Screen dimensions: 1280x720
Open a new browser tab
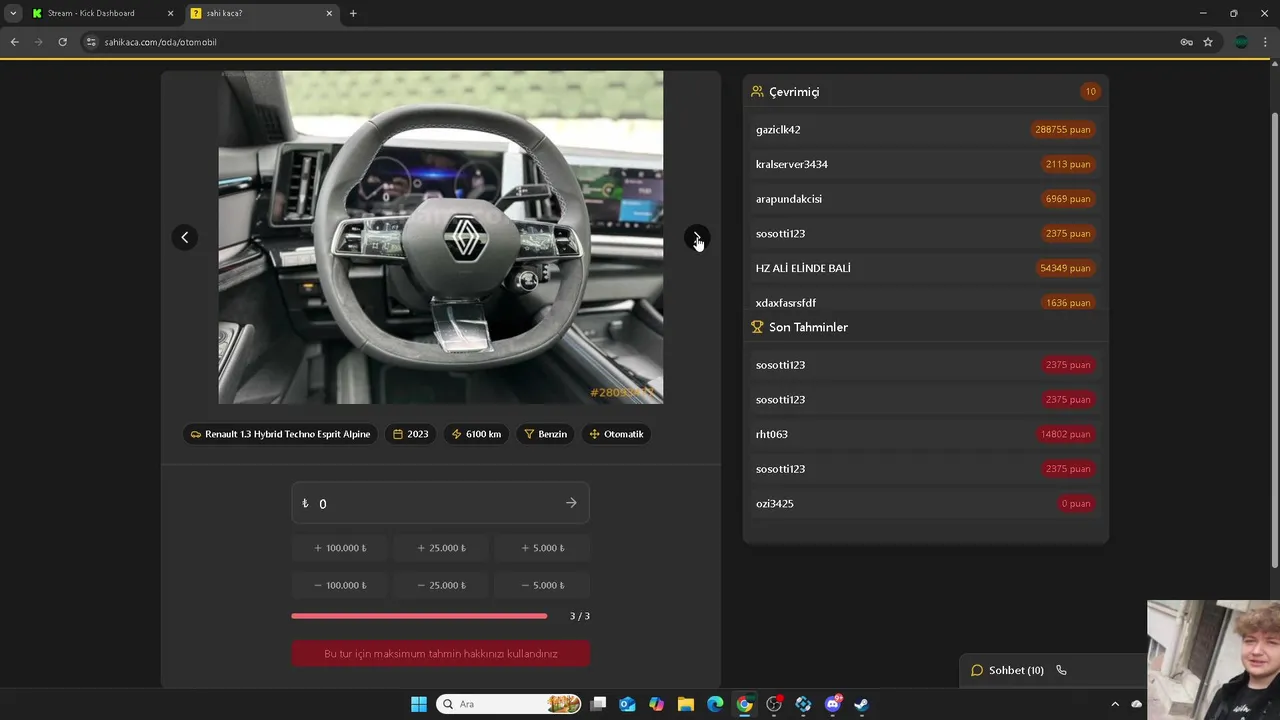click(x=353, y=13)
